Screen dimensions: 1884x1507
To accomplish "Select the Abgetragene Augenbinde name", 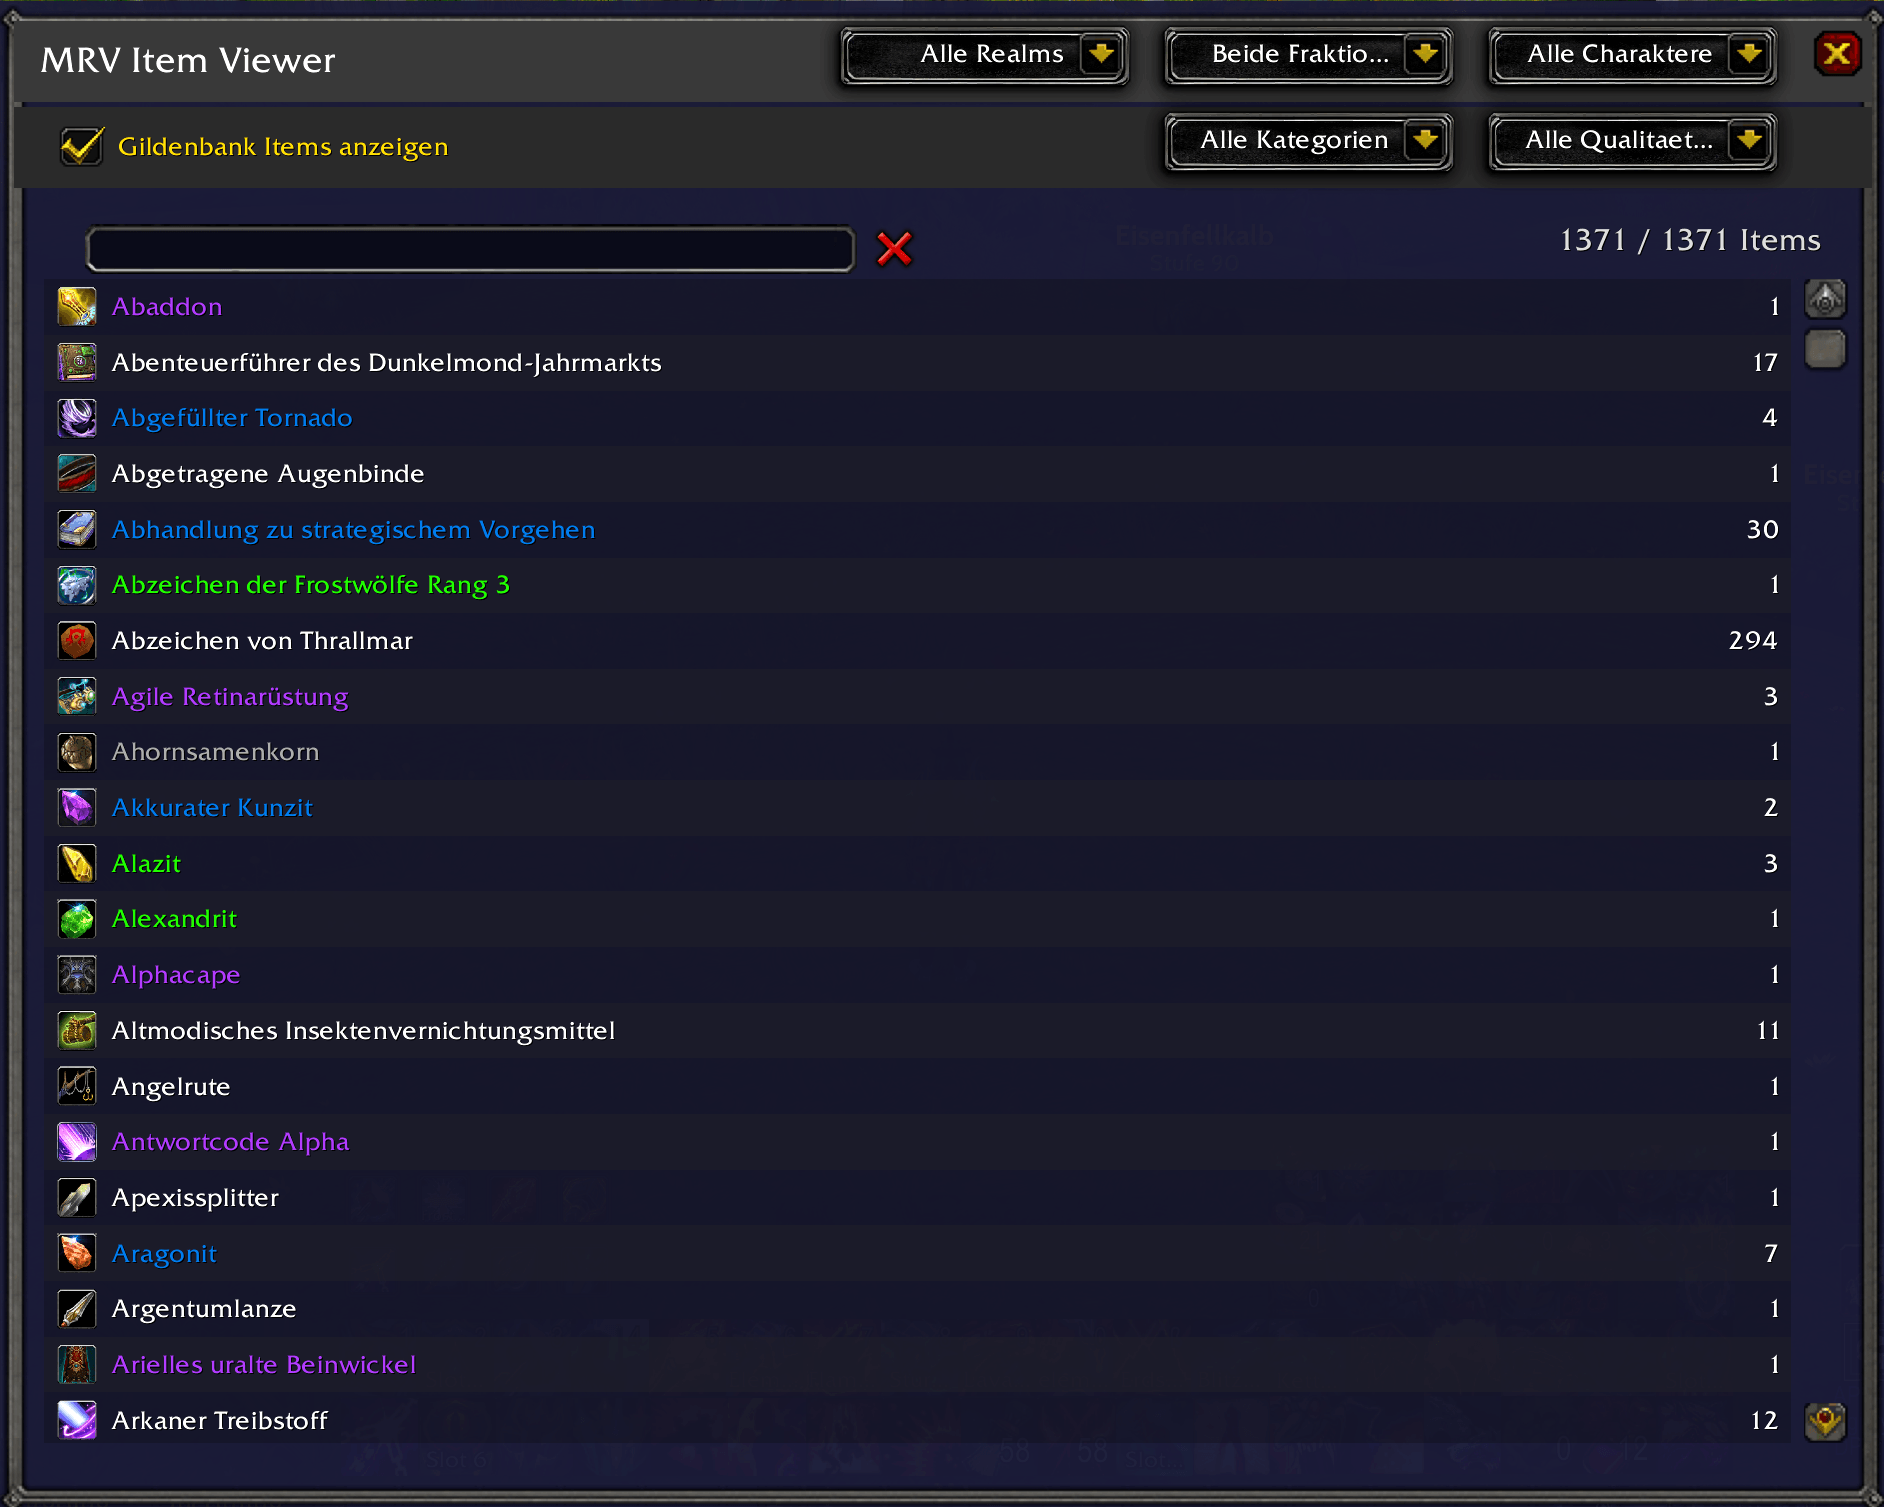I will pos(268,474).
